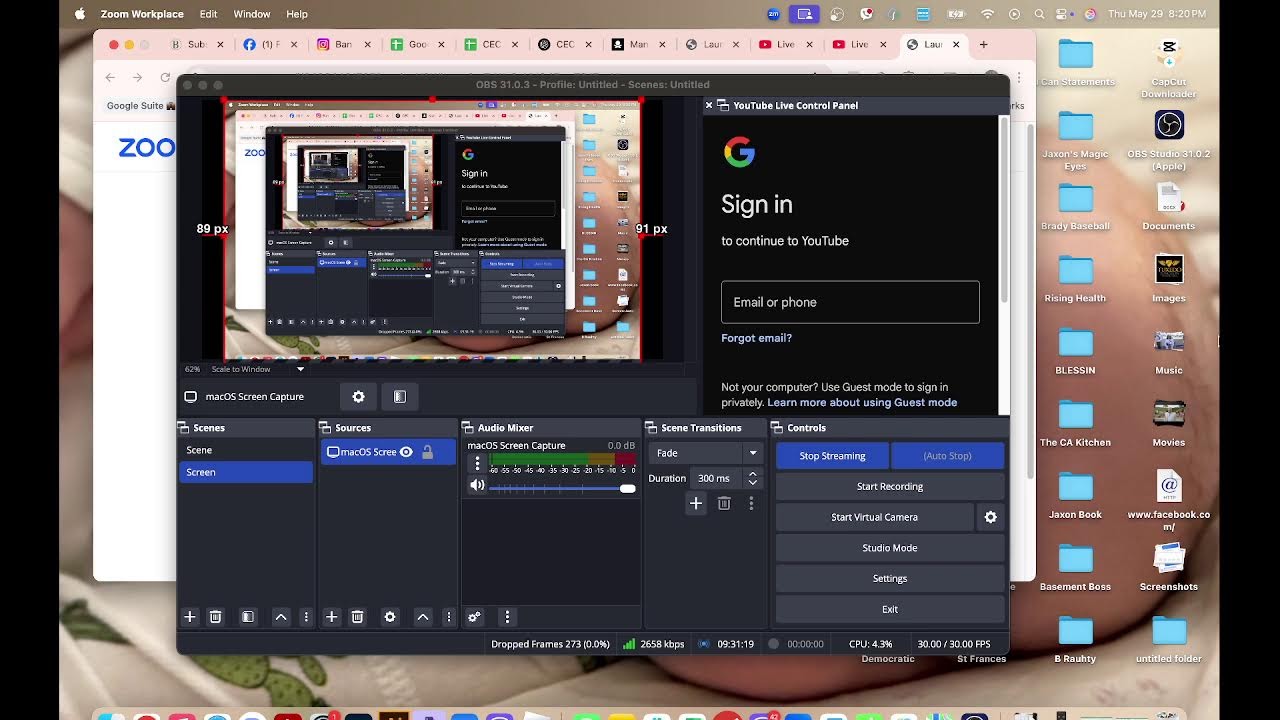Toggle the (Auto Stop) streaming button

[947, 456]
